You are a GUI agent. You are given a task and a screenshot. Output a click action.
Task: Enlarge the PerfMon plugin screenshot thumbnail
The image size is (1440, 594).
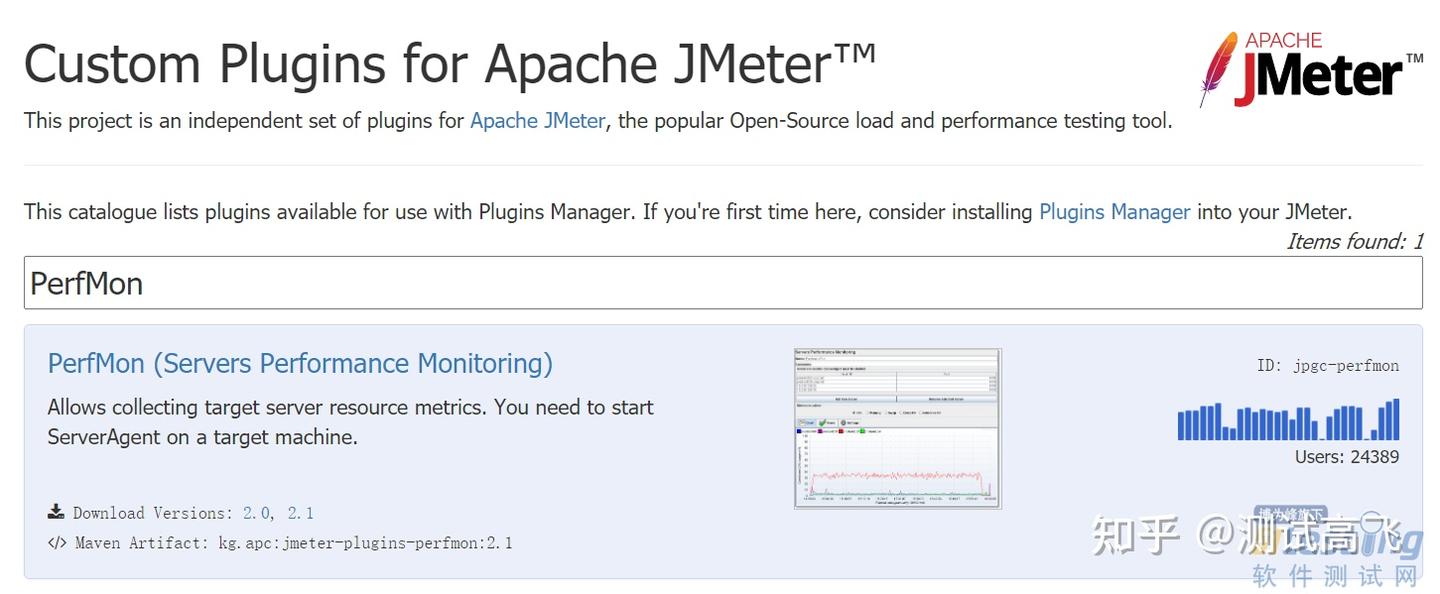click(897, 428)
